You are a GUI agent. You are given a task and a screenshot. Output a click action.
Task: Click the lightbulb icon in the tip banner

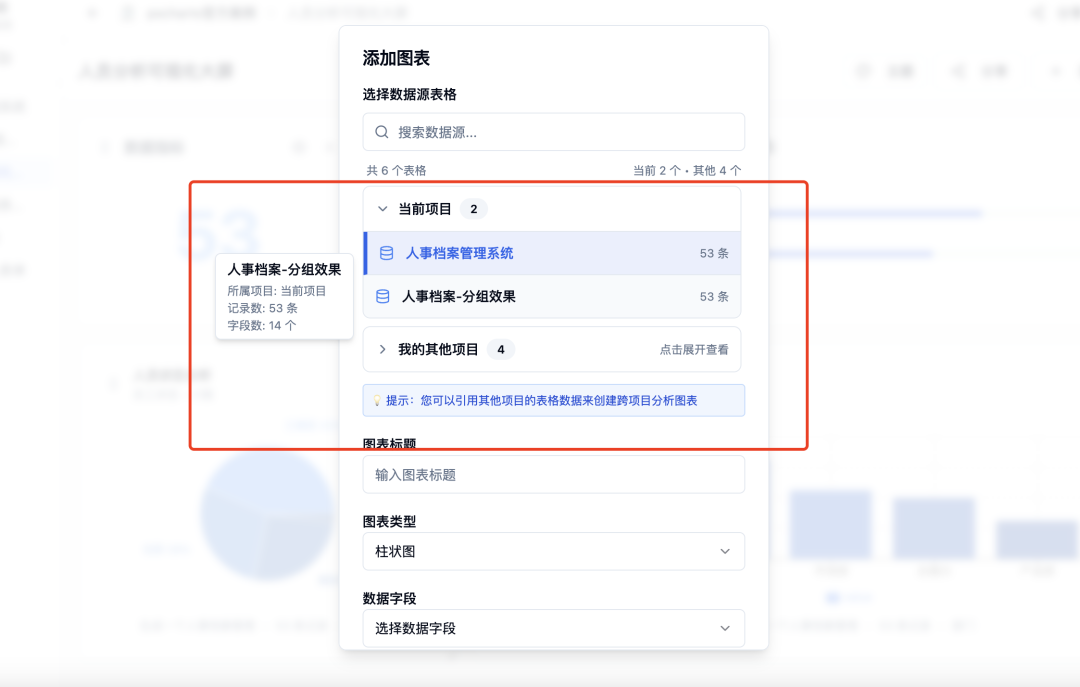(376, 400)
